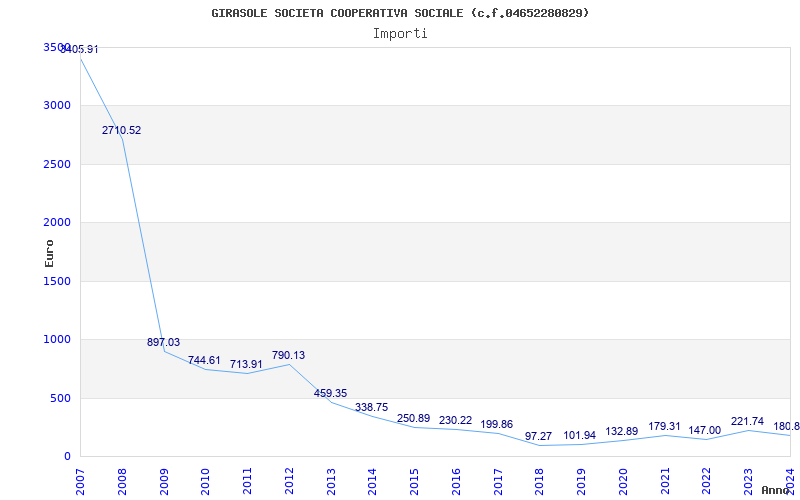This screenshot has height=500, width=800.
Task: Click the 2014 x-axis tick label
Action: [372, 482]
